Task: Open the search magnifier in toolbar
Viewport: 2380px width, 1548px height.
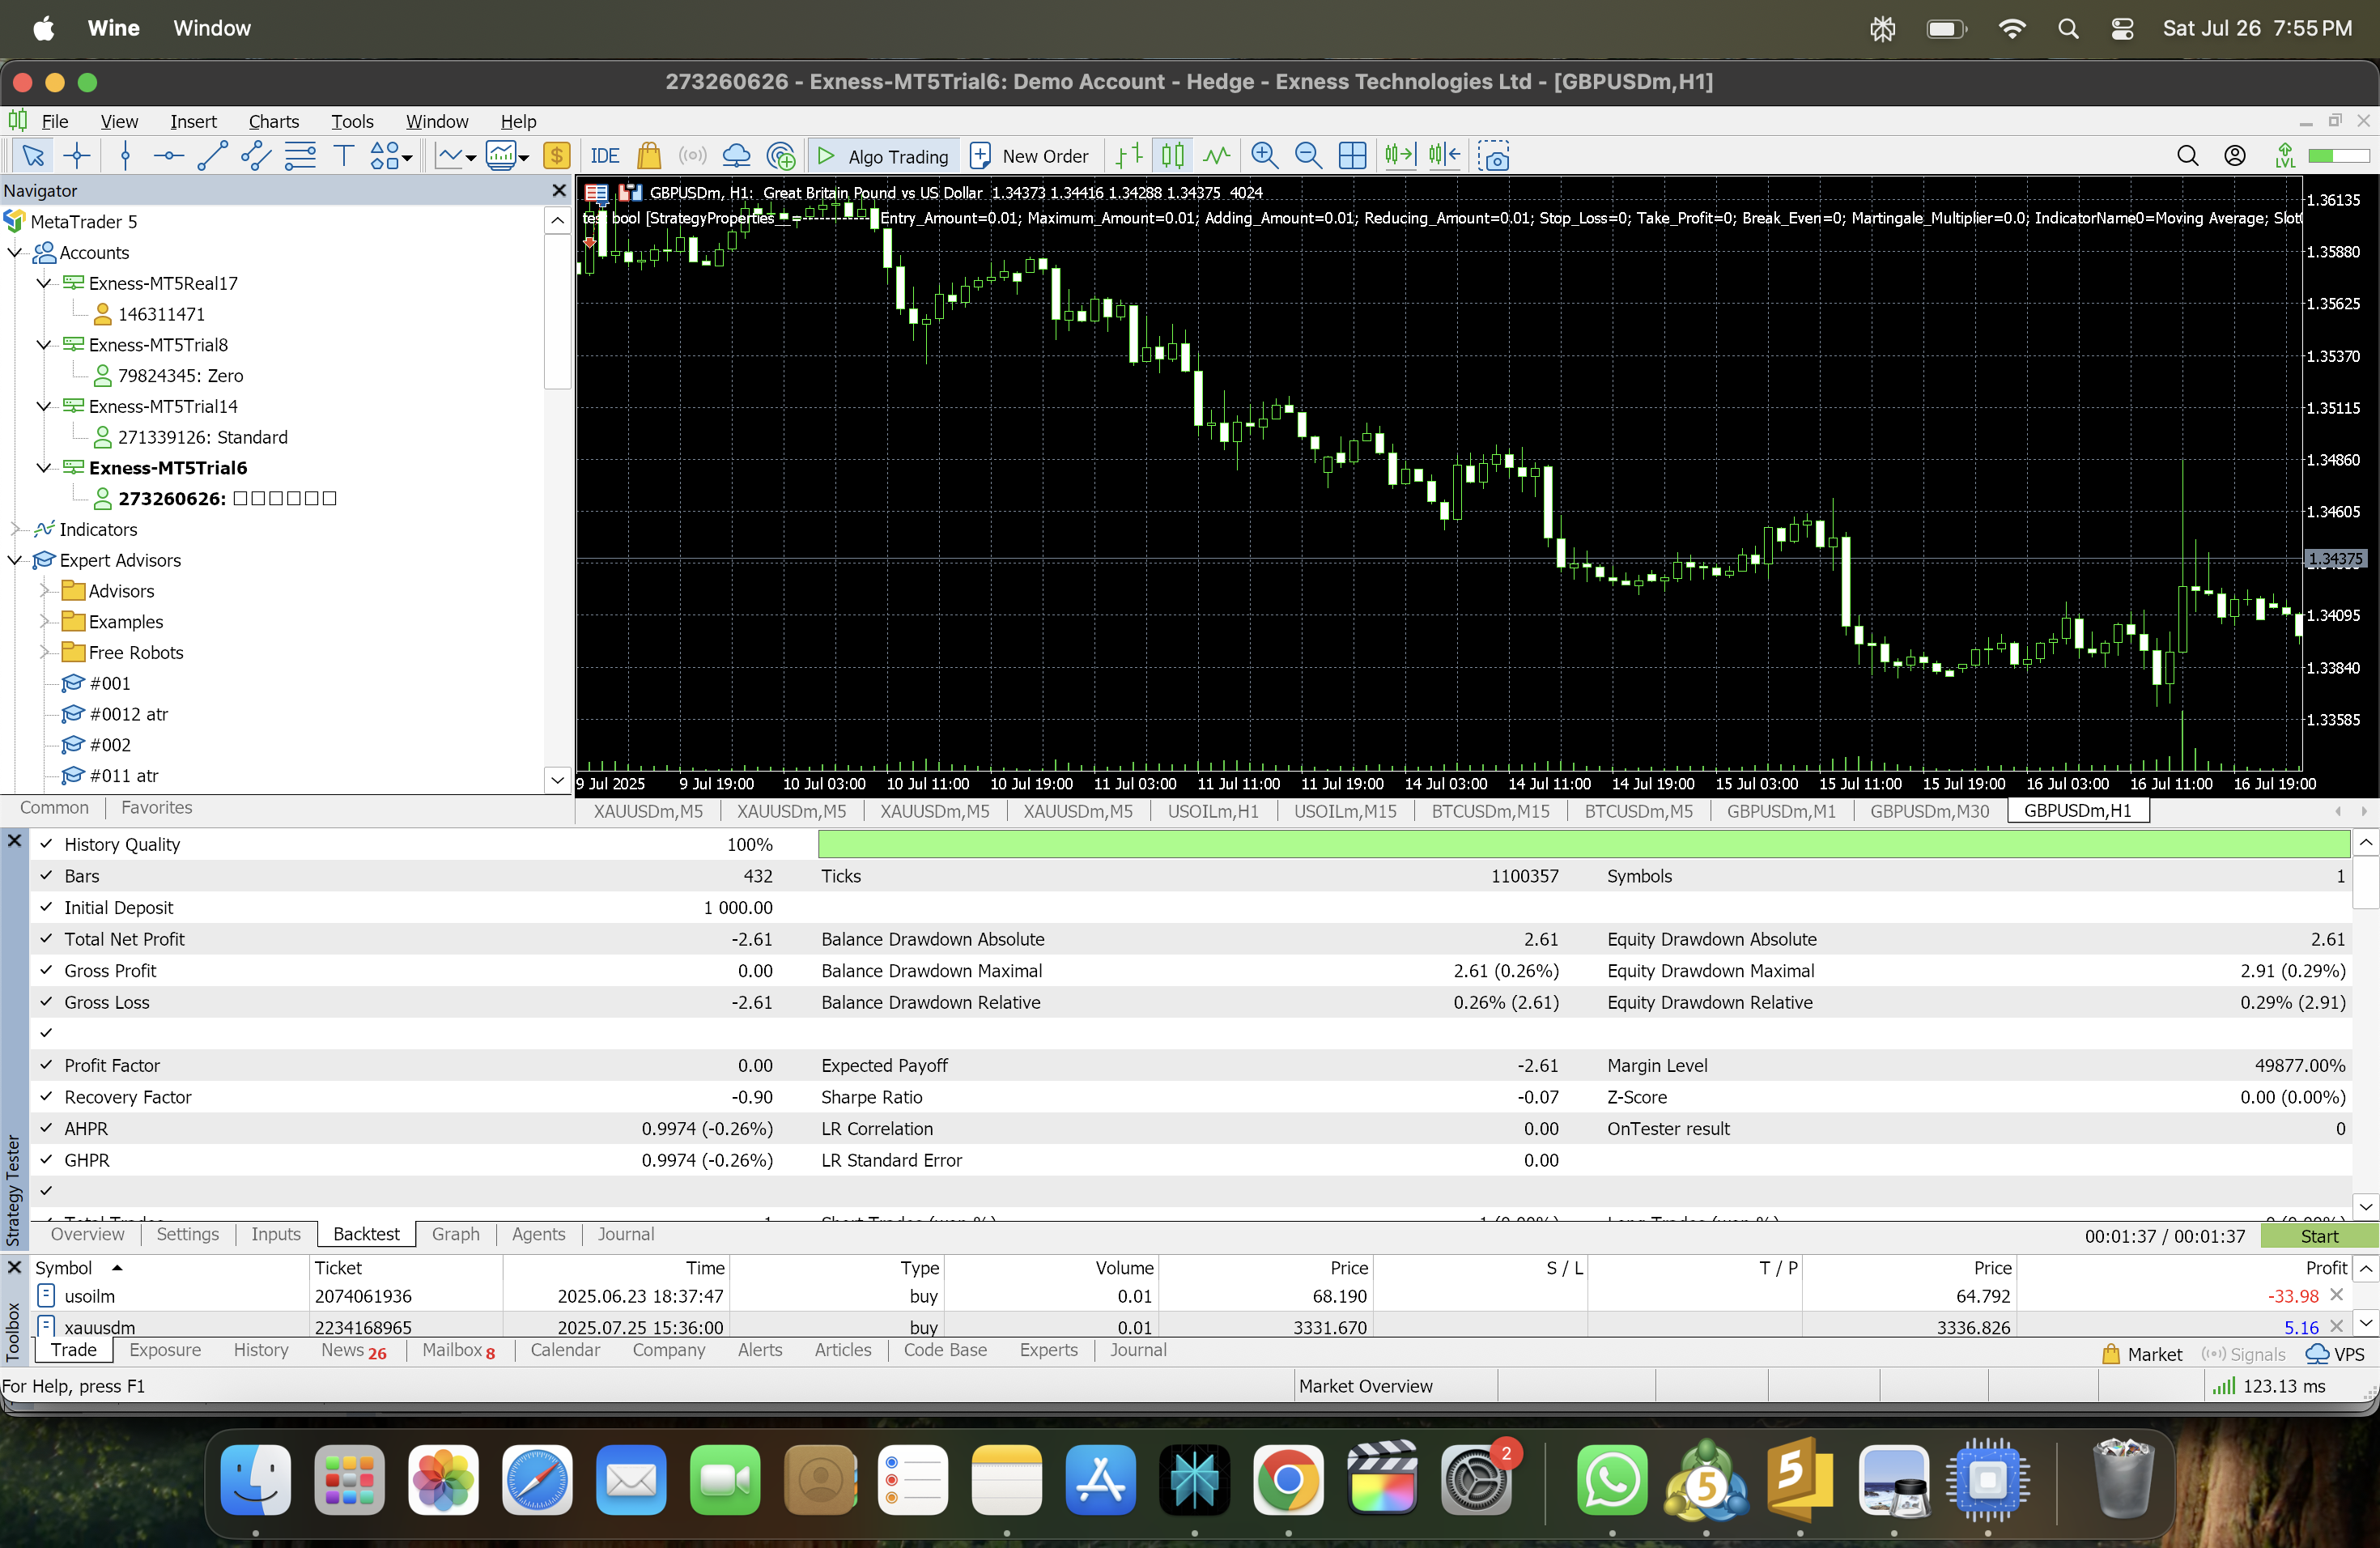Action: click(x=2187, y=156)
